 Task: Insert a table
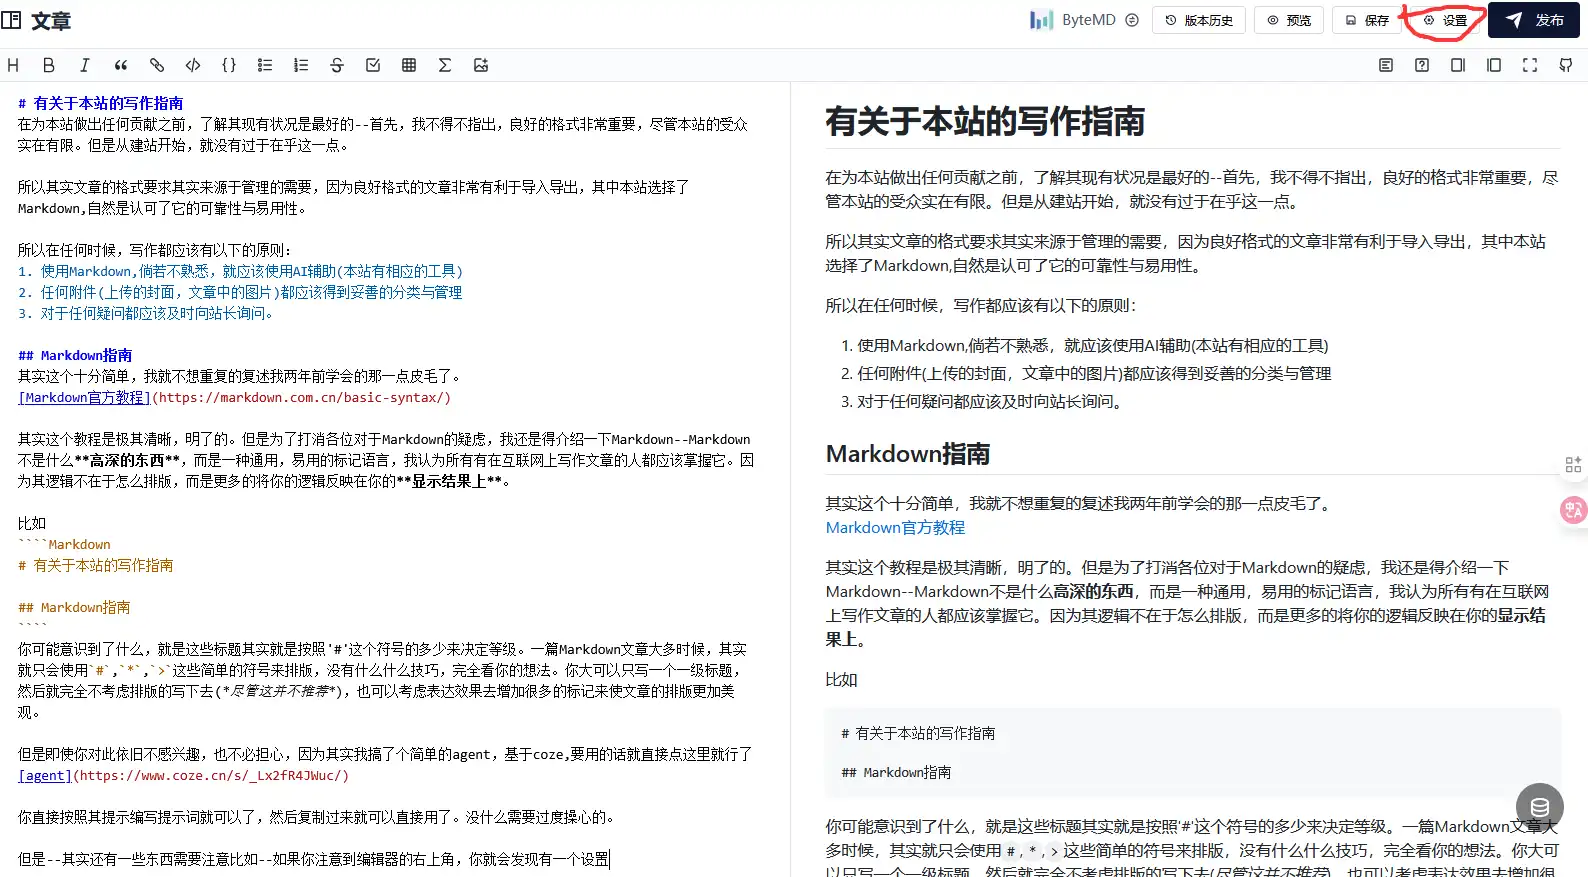409,65
